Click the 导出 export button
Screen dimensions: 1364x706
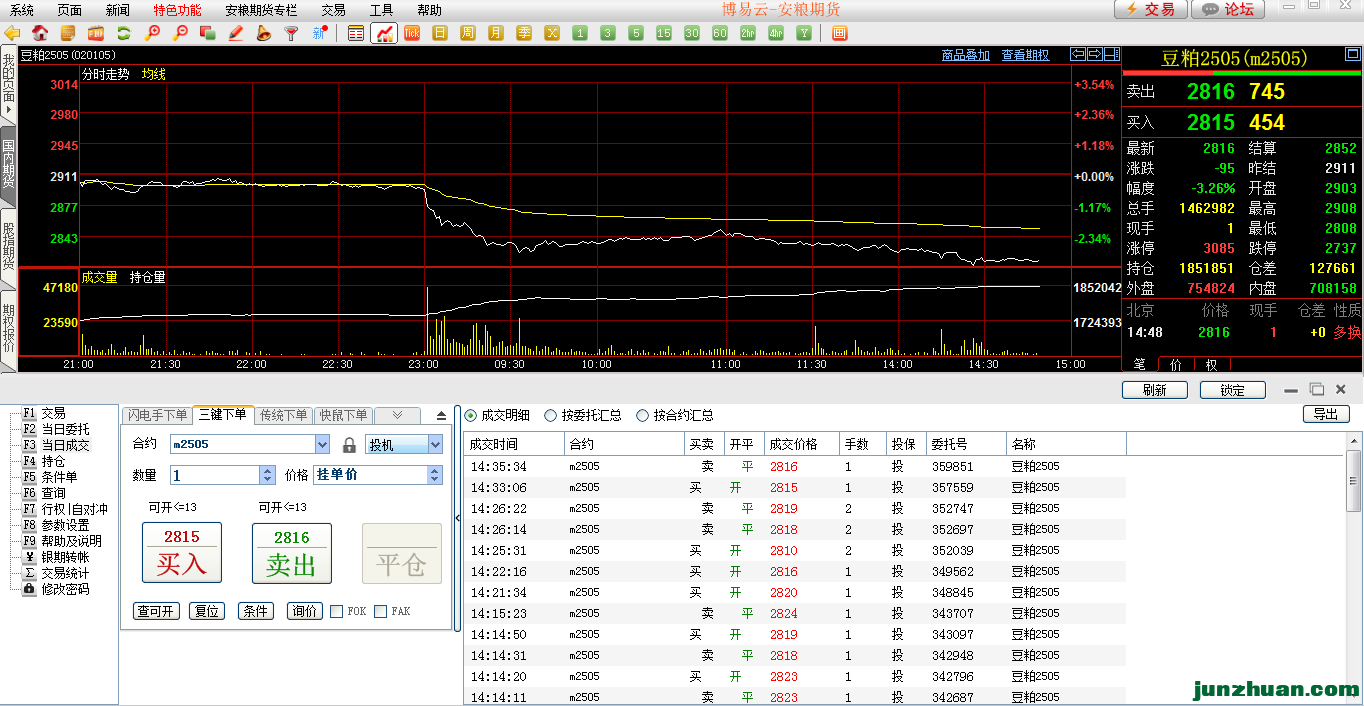tap(1326, 414)
